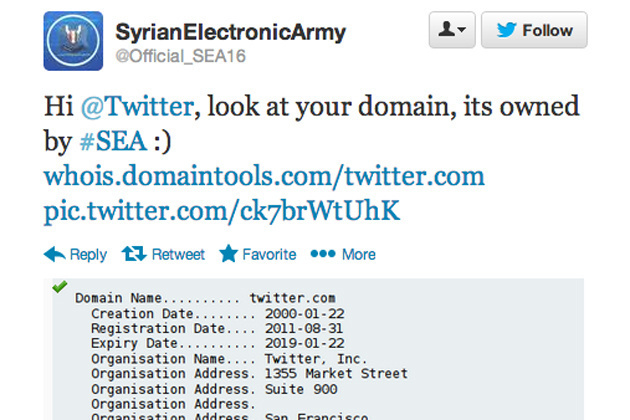
Task: Open the @Official_SEA16 handle
Action: tap(180, 56)
